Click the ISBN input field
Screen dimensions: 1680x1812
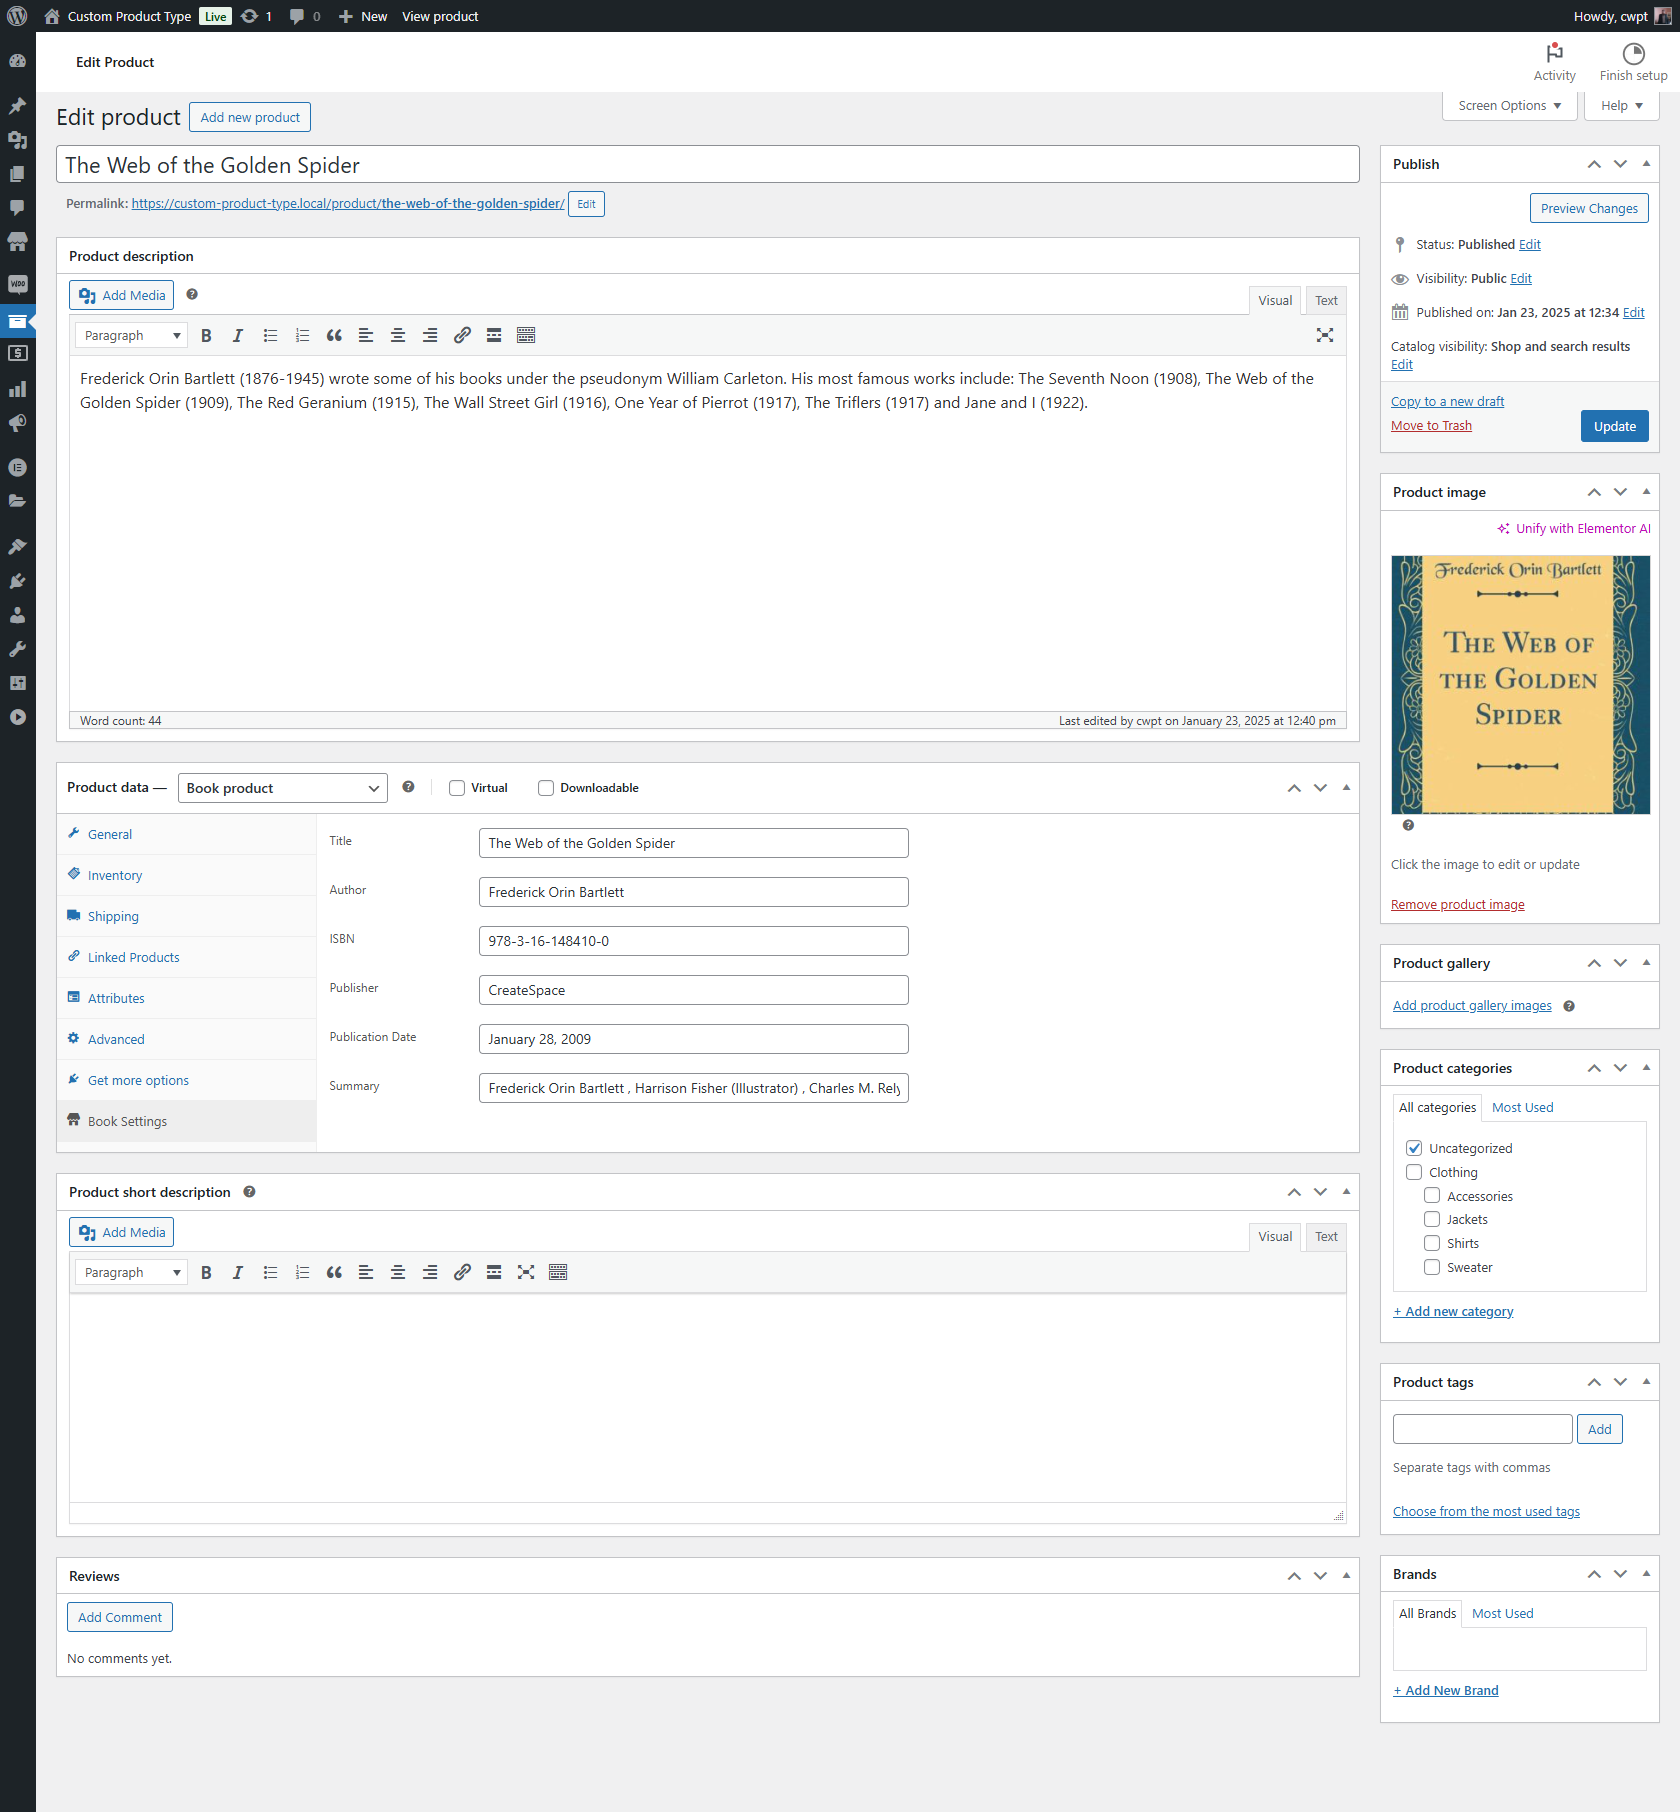coord(693,942)
